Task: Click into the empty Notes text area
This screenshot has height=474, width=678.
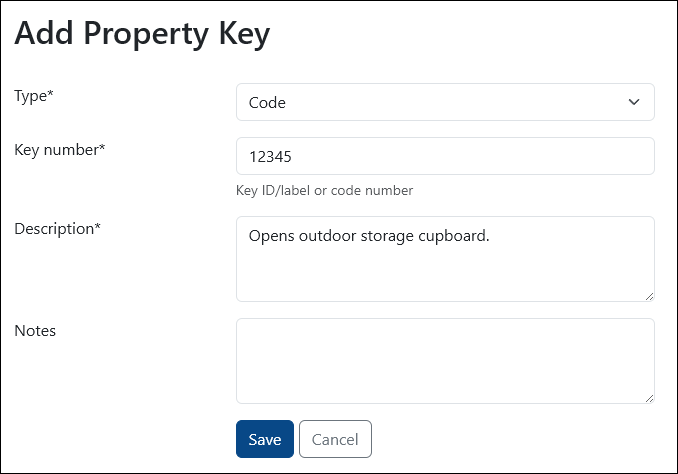Action: coord(445,361)
